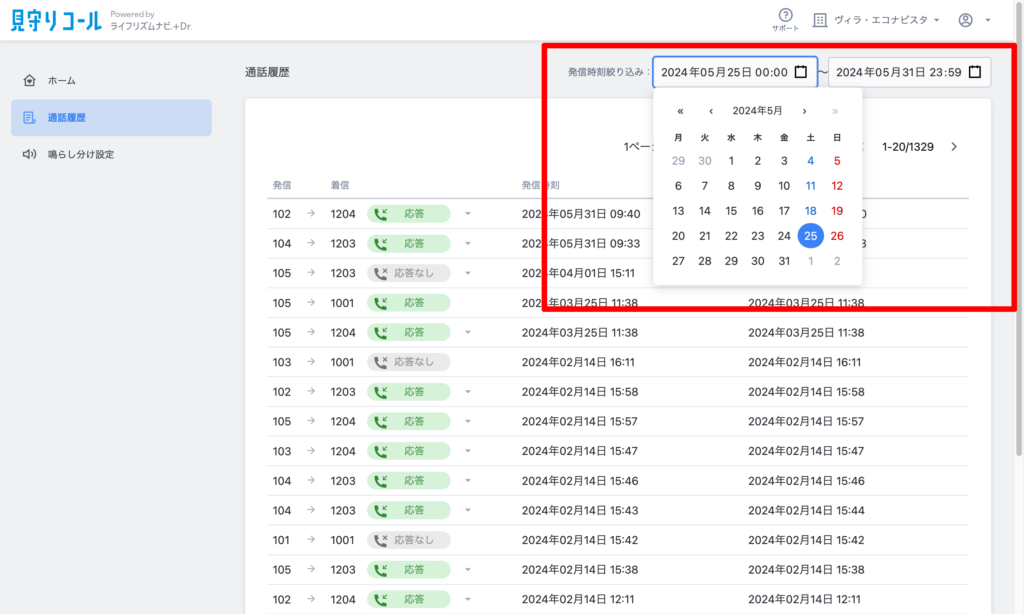Expand the 05月31日 09:40 call row
This screenshot has width=1024, height=614.
[x=468, y=214]
